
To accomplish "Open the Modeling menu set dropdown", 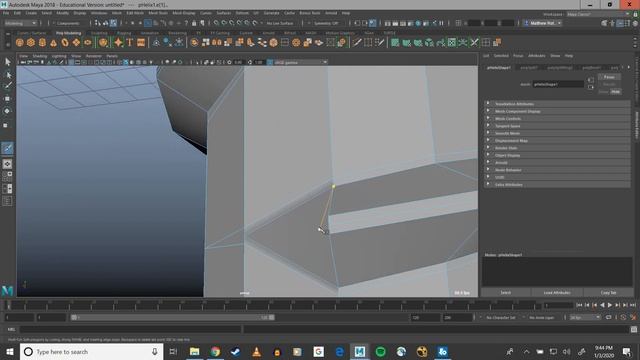I will [20, 23].
